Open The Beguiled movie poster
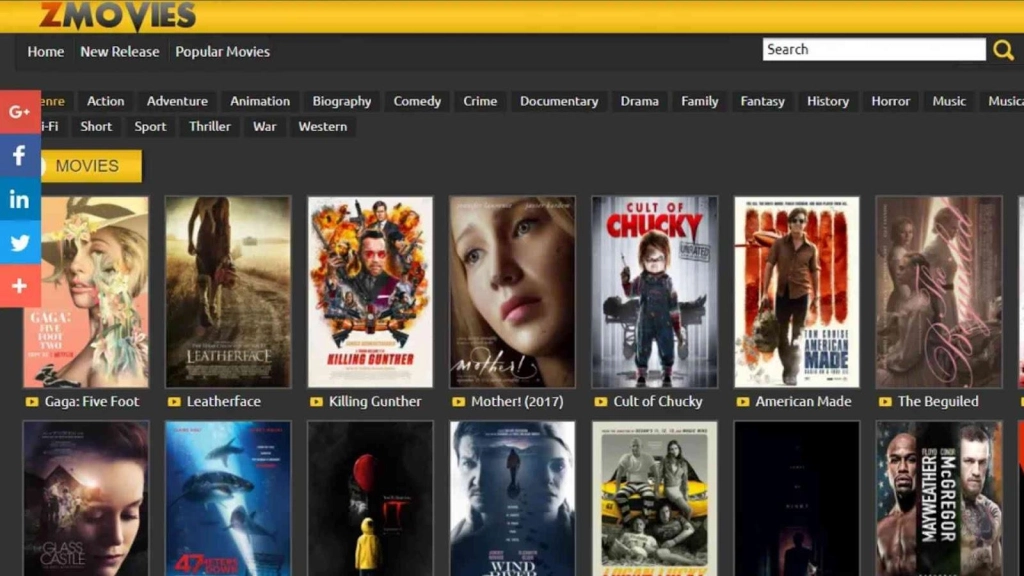 coord(938,292)
